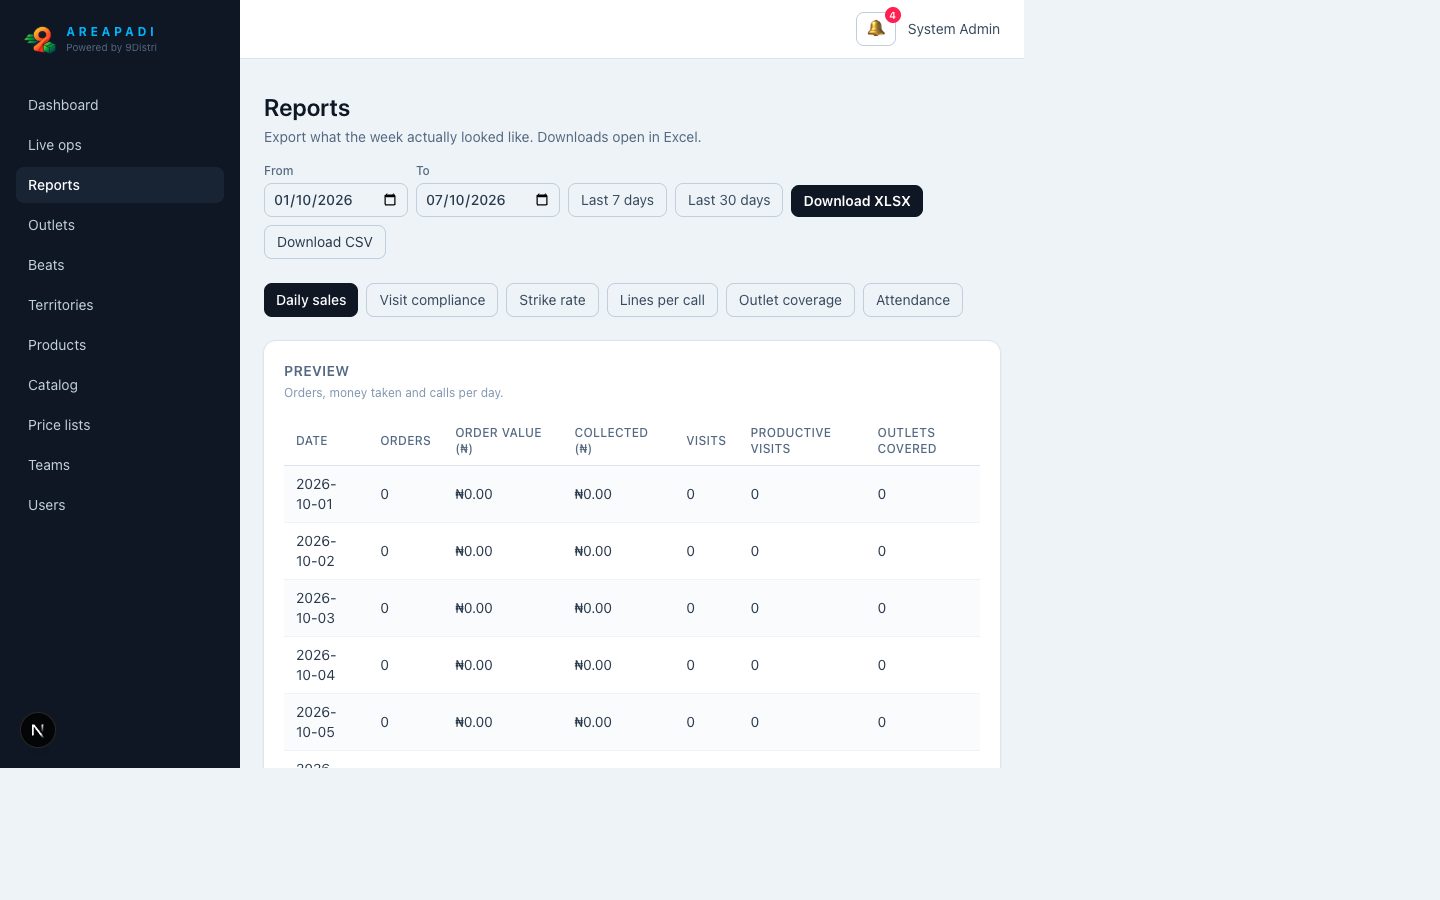This screenshot has height=900, width=1440.
Task: Click the Reports page heading
Action: click(x=307, y=108)
